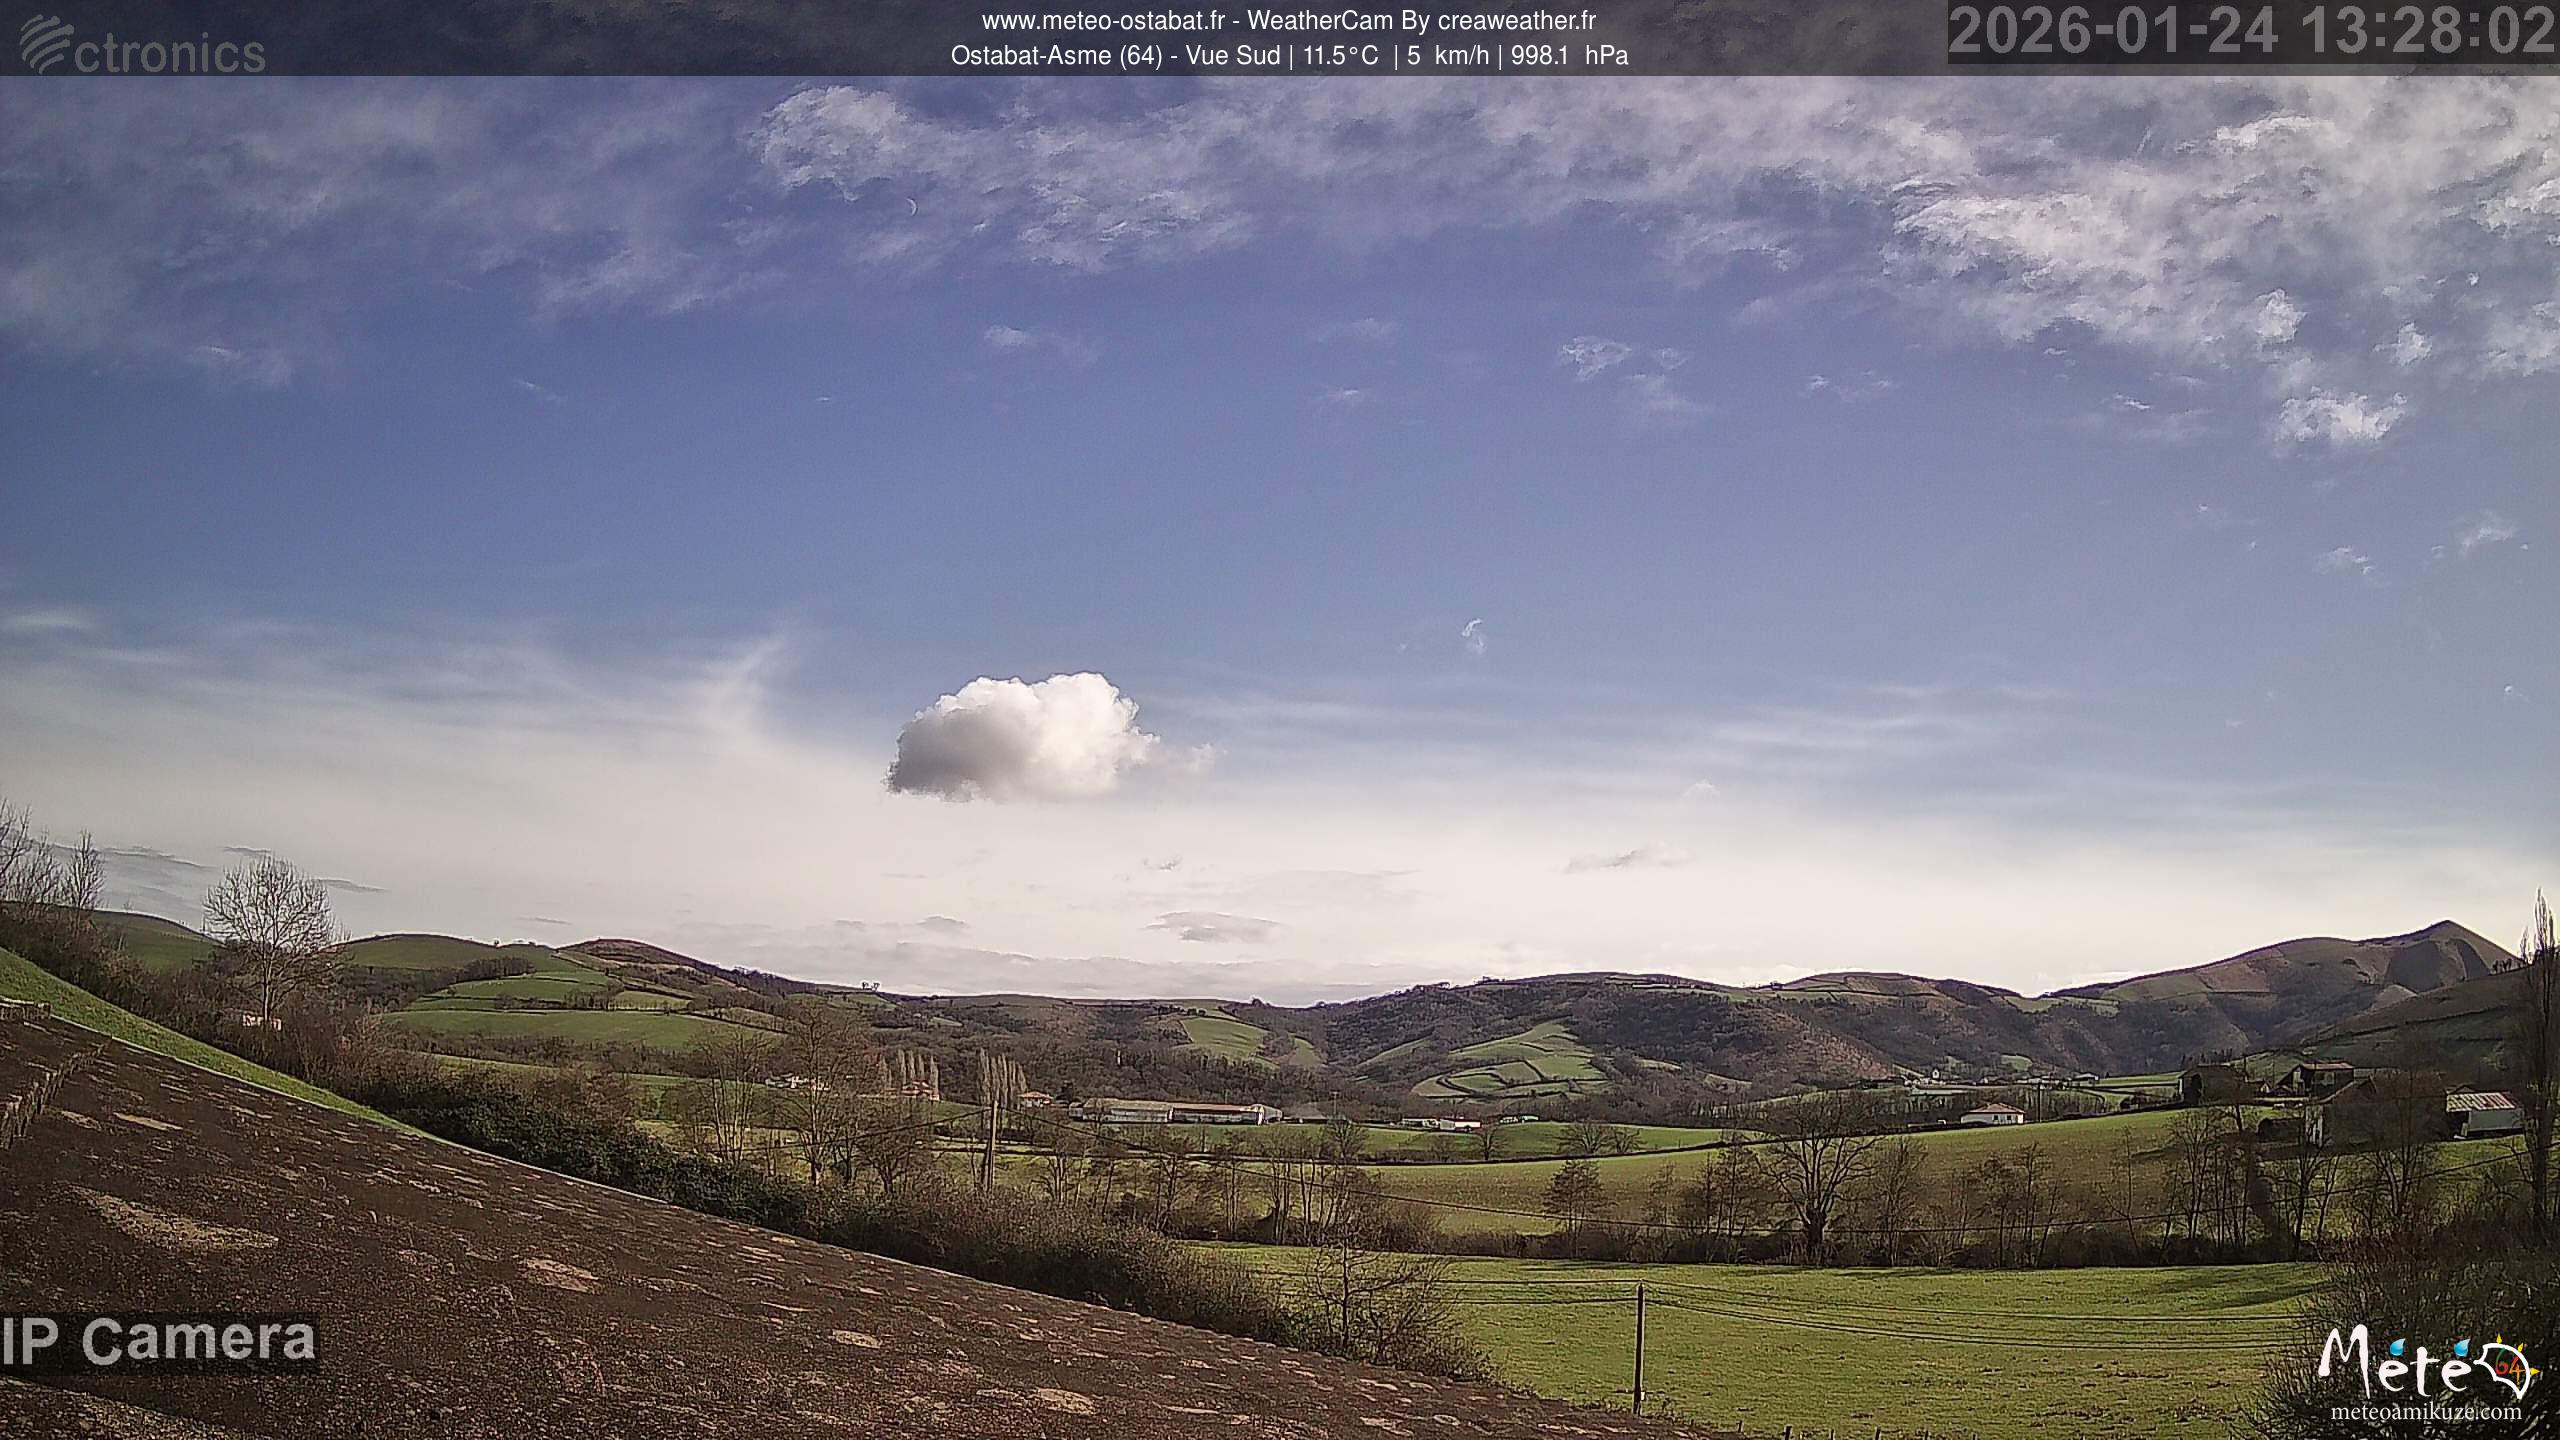Click the IP Camera watermark label
Screen dimensions: 2560x1440
point(158,1341)
